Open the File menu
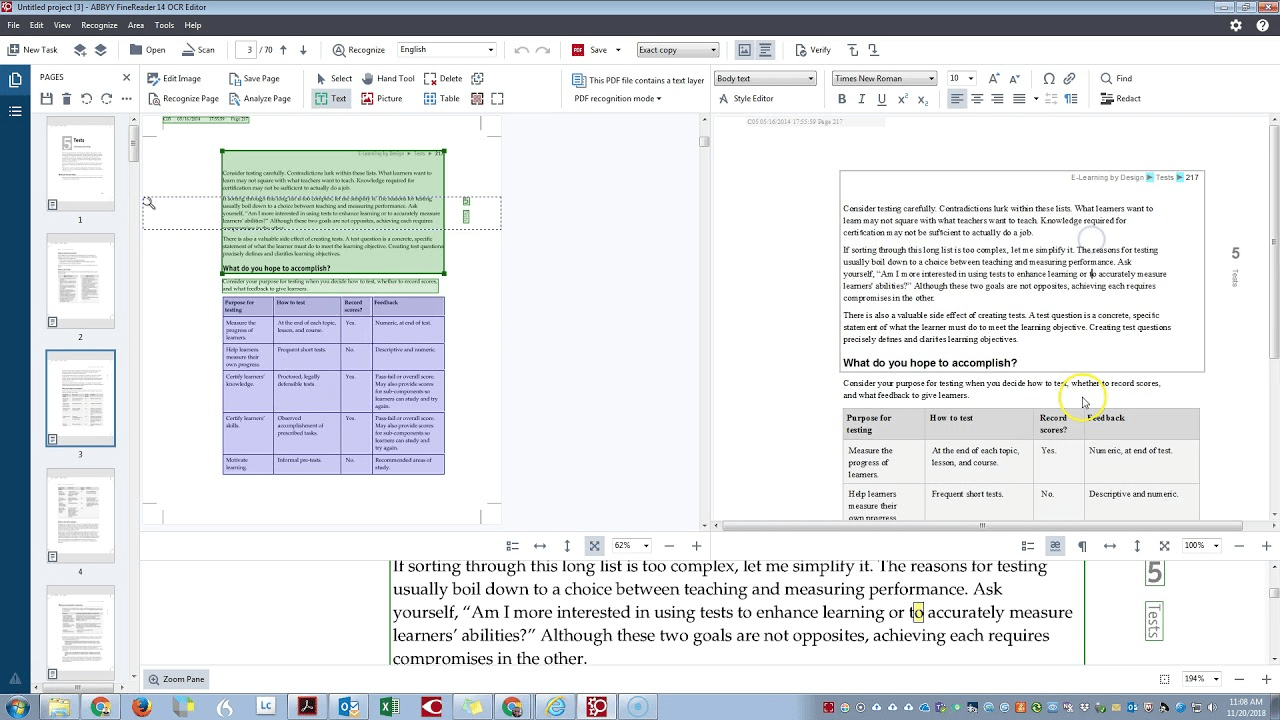This screenshot has width=1280, height=720. [13, 25]
